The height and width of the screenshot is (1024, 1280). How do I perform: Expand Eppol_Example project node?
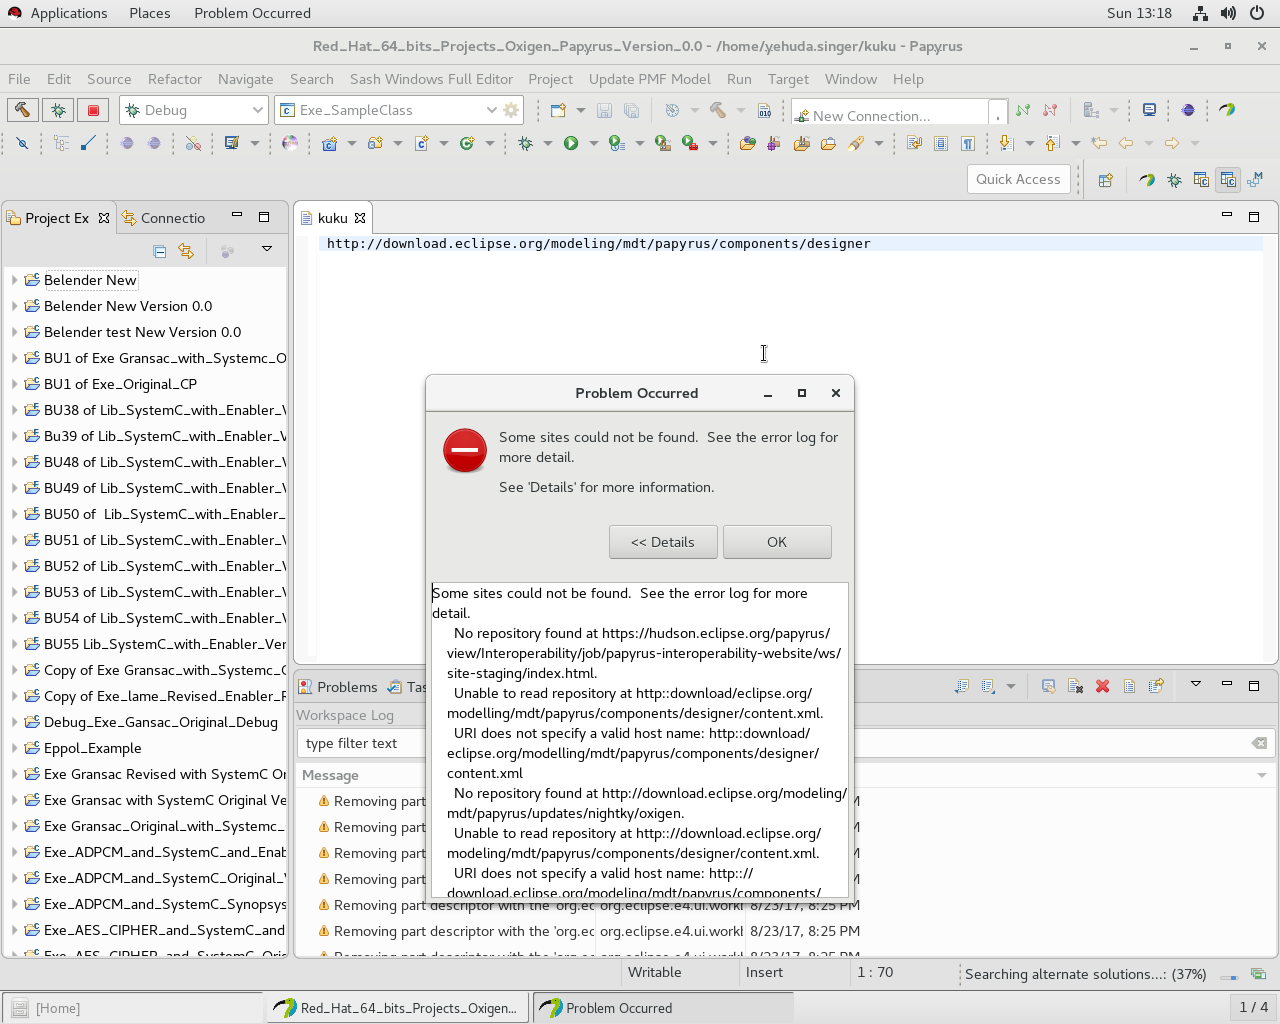pos(14,748)
